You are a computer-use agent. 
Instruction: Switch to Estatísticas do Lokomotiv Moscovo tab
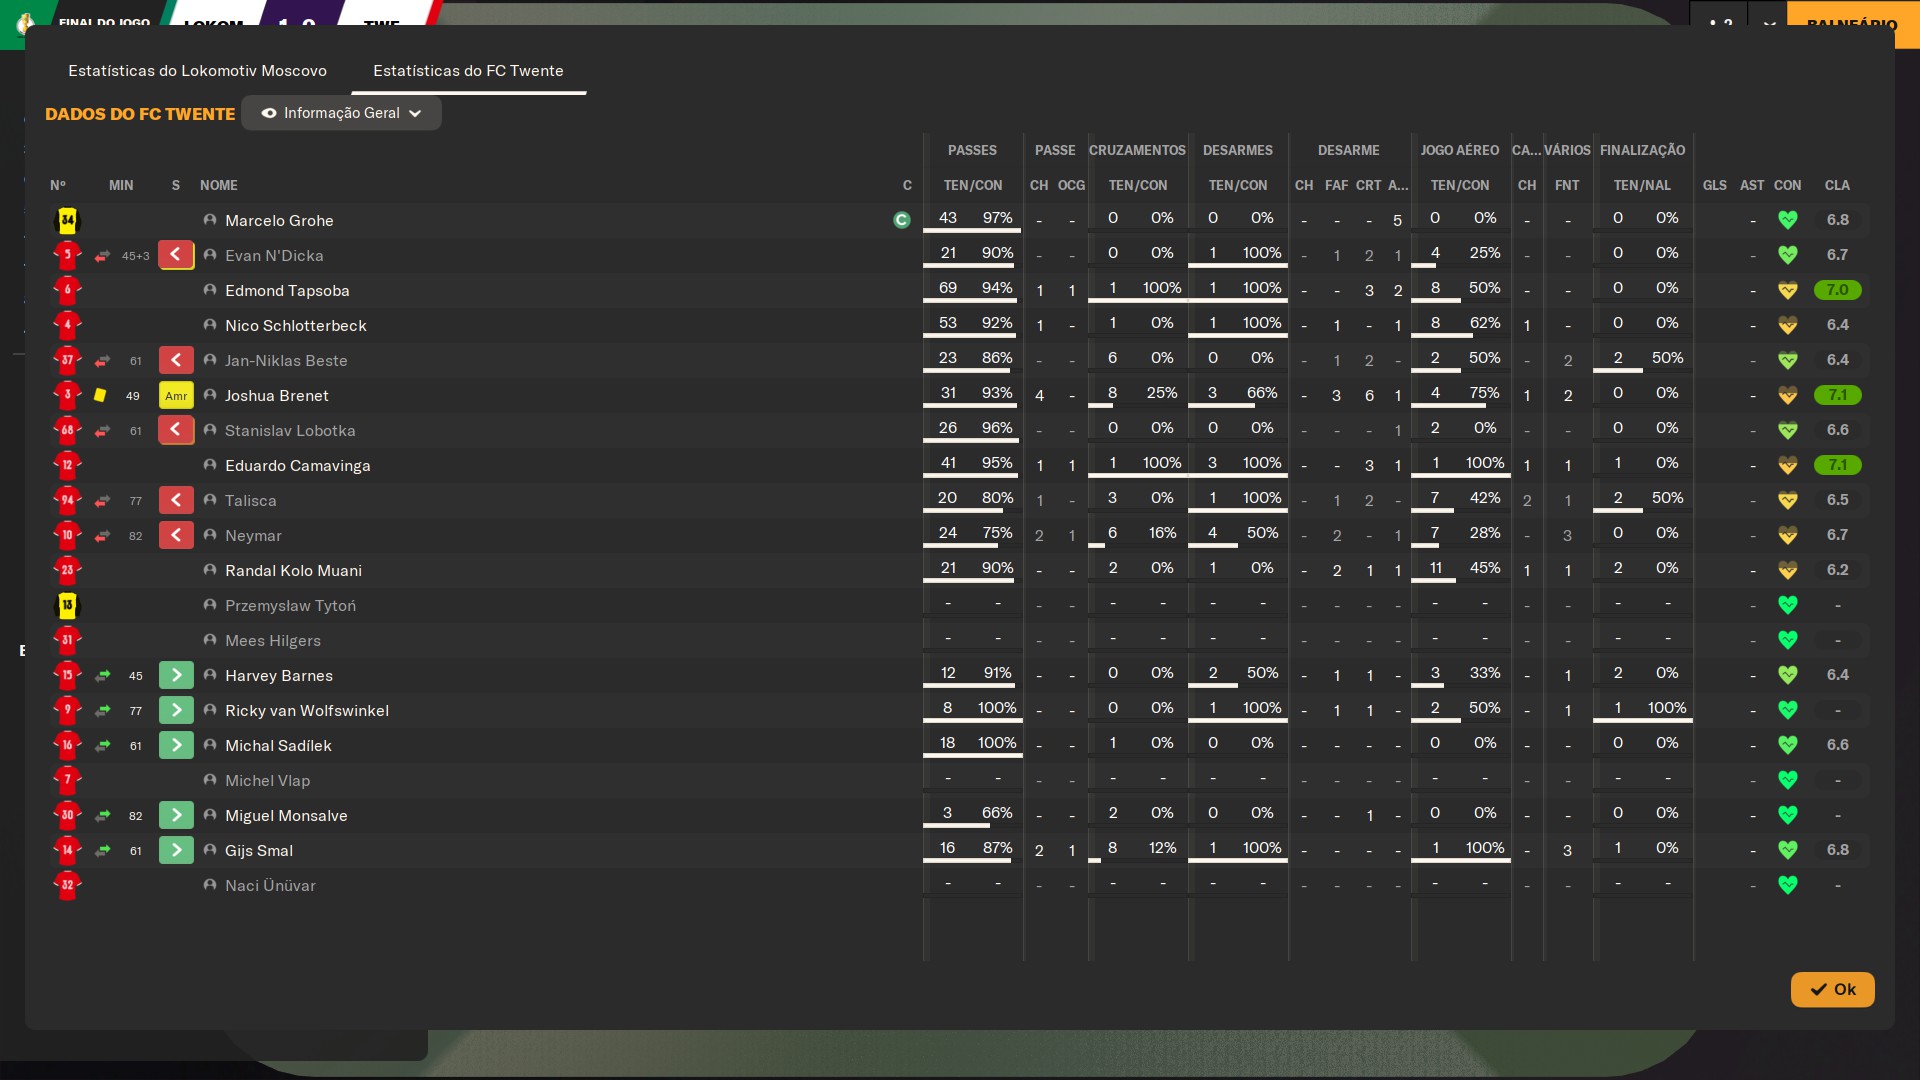[197, 71]
